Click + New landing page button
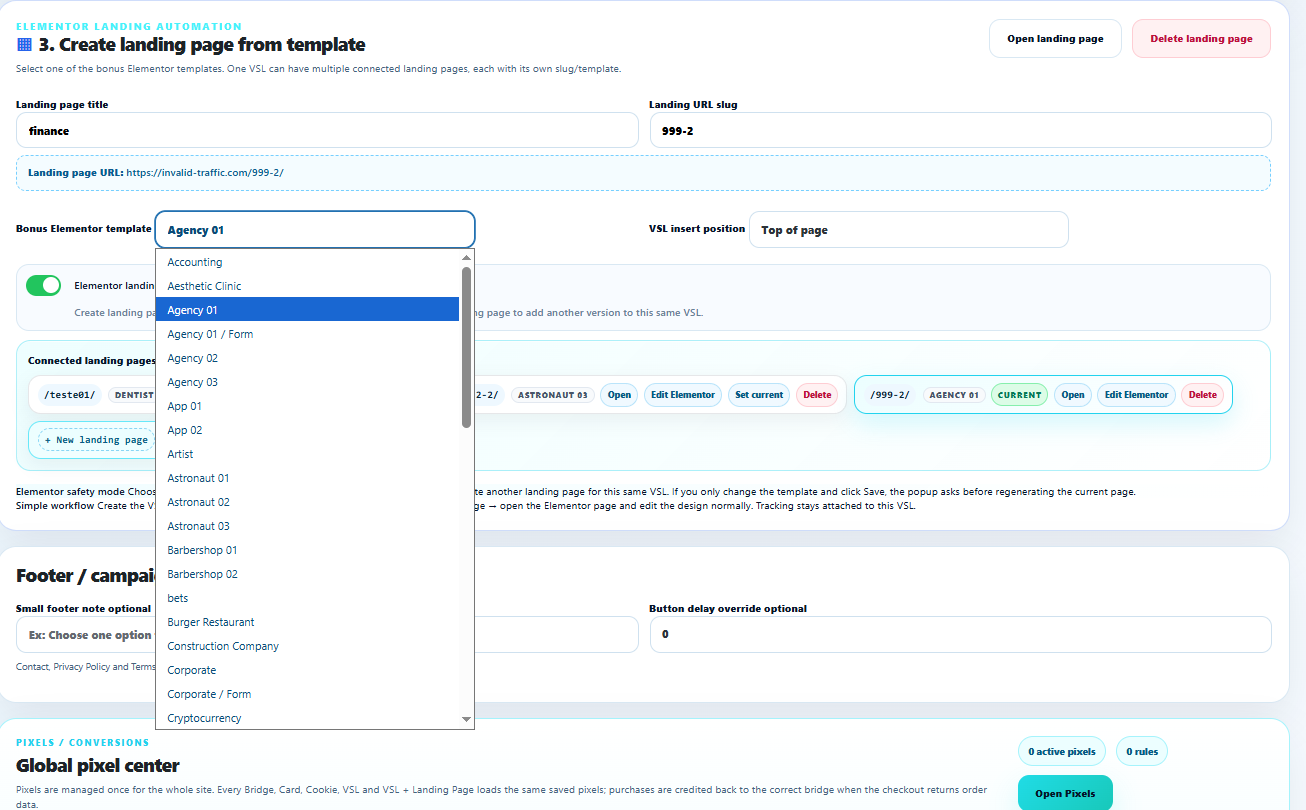This screenshot has width=1306, height=810. (96, 440)
